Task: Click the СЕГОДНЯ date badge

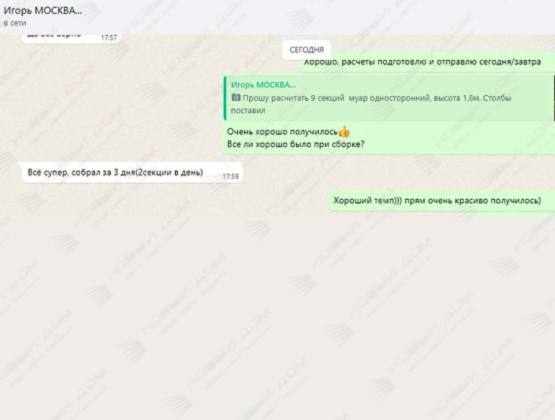Action: coord(307,50)
